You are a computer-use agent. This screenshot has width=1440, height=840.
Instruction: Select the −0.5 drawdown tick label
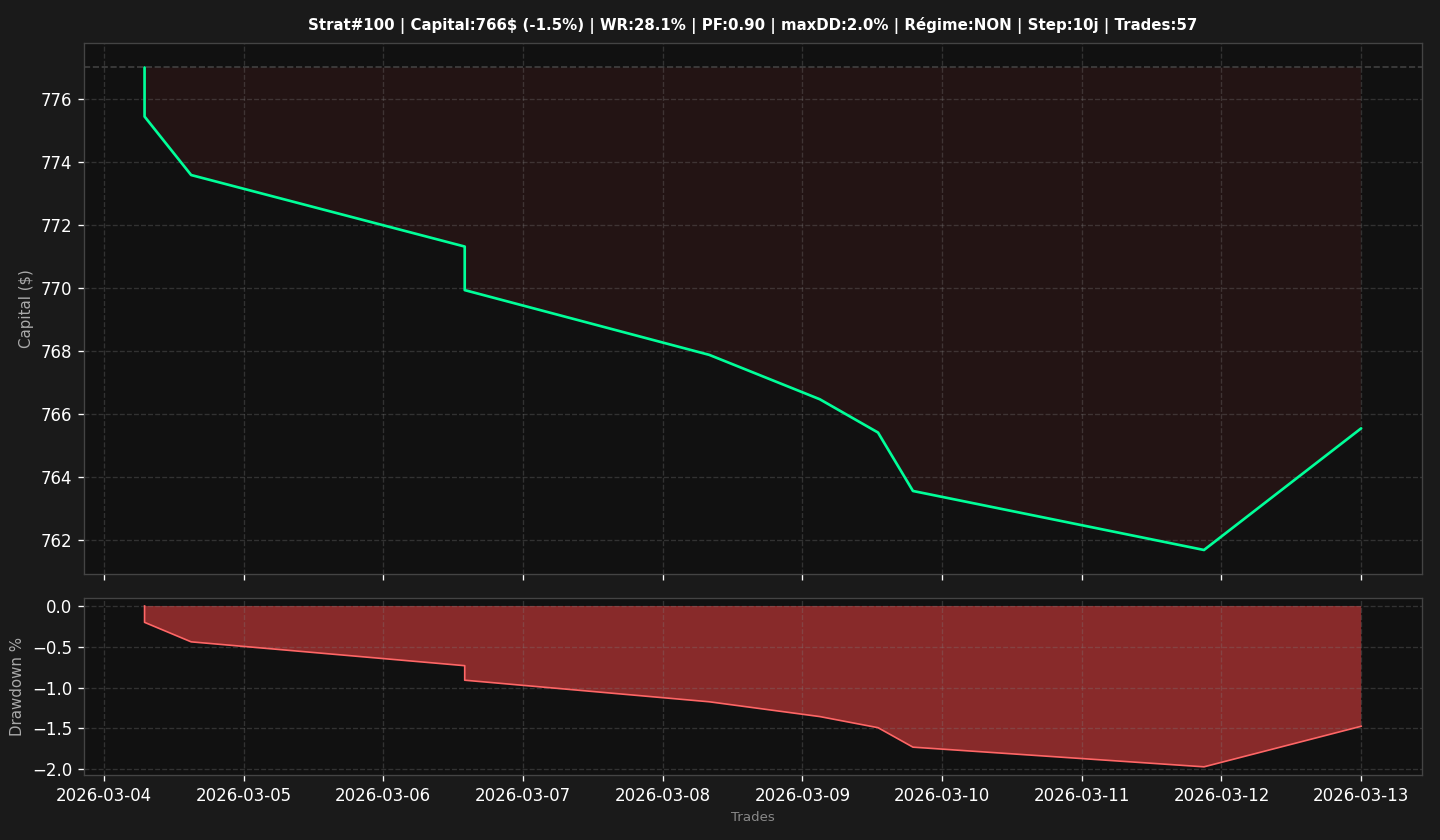53,648
